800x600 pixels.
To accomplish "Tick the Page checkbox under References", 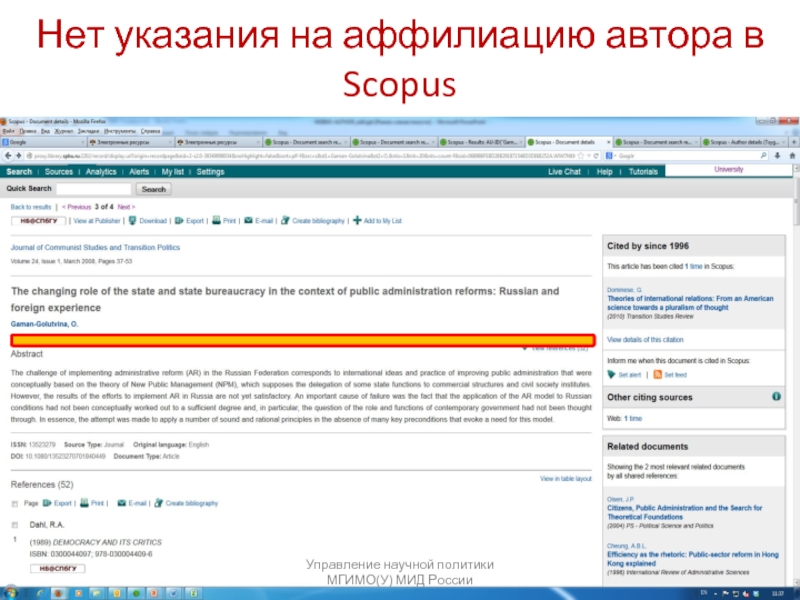I will [x=15, y=504].
